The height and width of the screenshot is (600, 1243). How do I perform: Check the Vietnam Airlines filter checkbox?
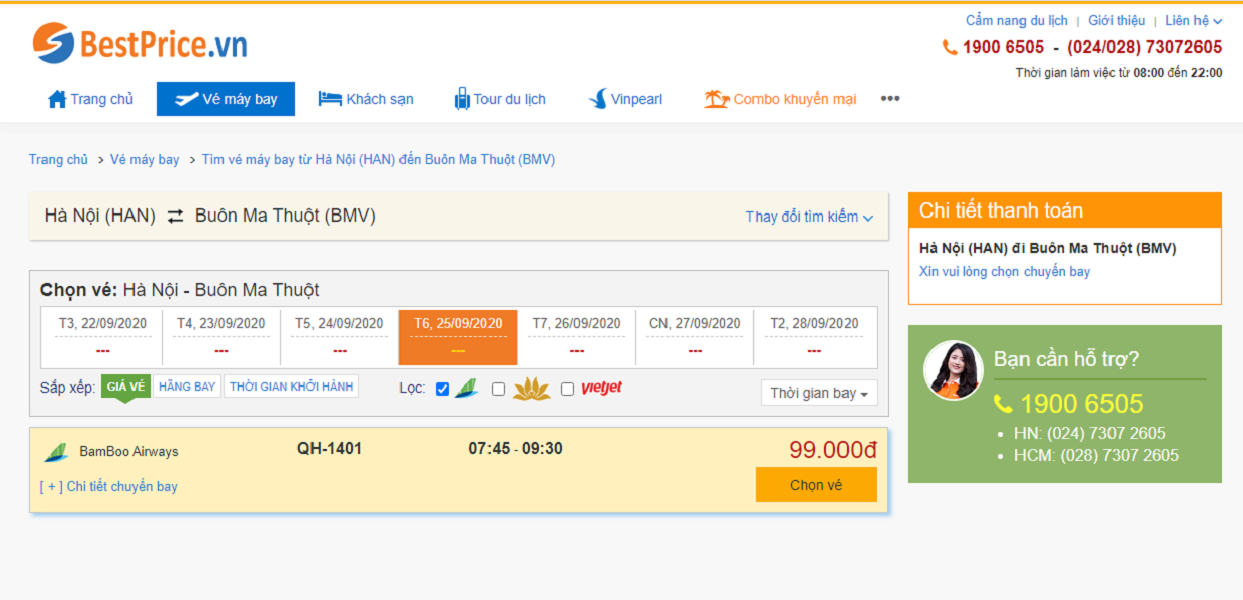499,389
